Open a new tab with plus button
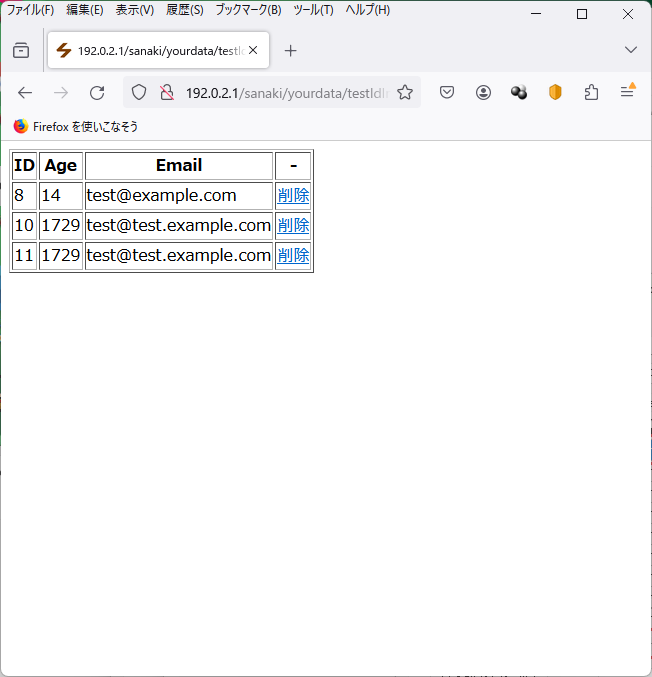Image resolution: width=652 pixels, height=677 pixels. click(x=291, y=51)
